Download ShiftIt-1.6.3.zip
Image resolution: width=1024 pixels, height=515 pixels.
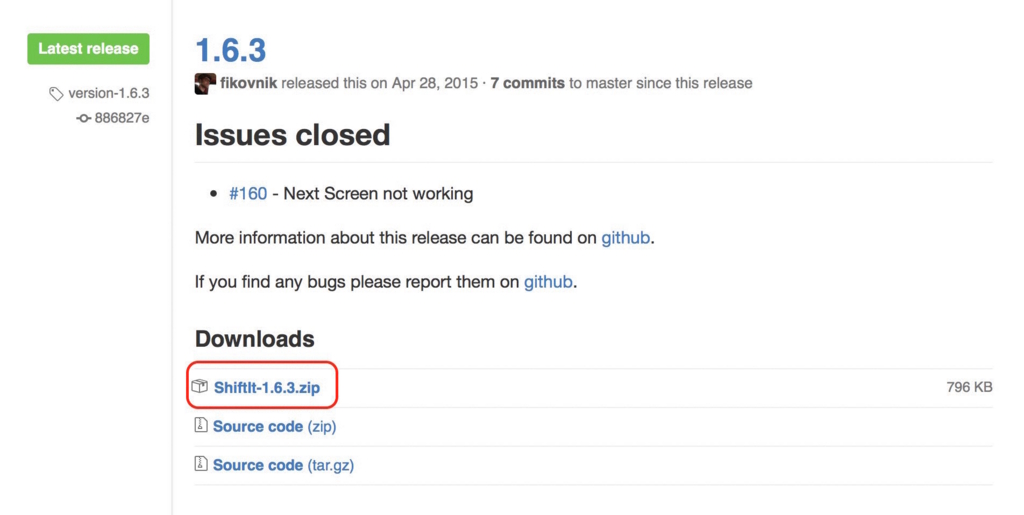(x=267, y=388)
